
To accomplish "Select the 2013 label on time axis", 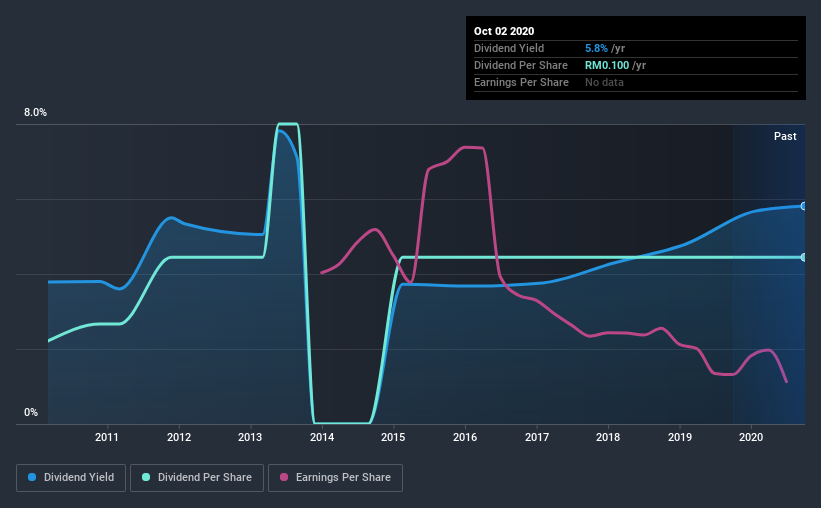I will tap(250, 437).
